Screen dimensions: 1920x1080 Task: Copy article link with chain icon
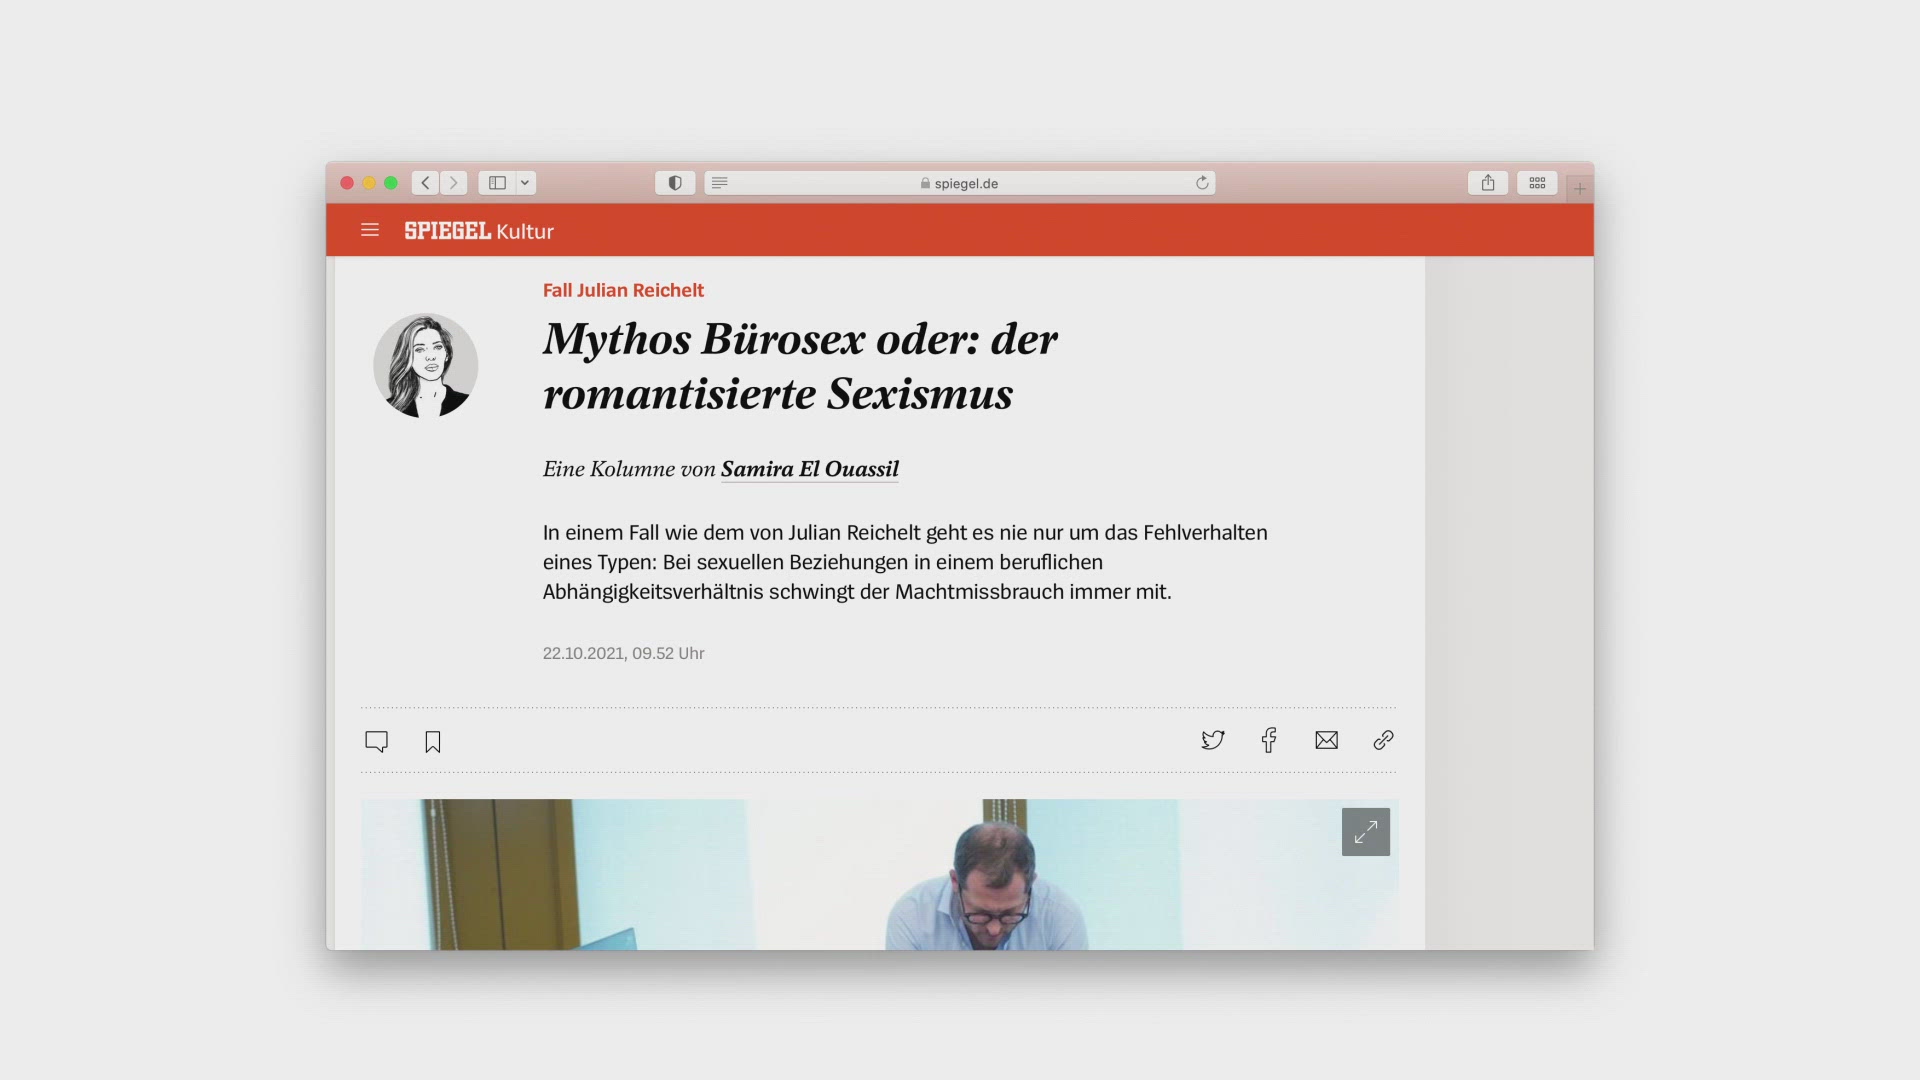[x=1383, y=740]
